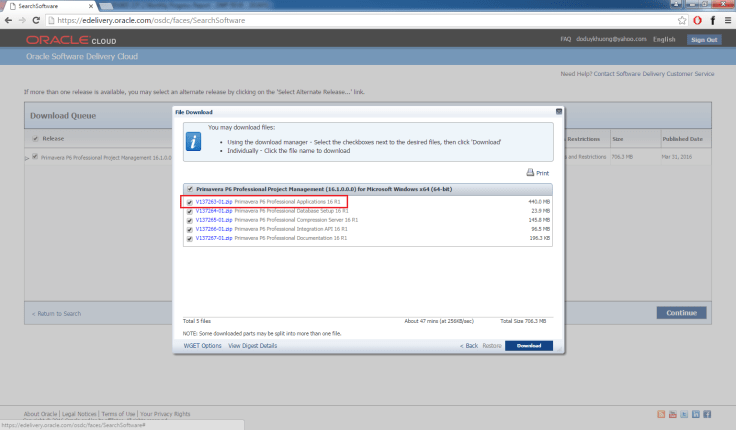Uncheck the V137263-01.zip file checkbox

pos(189,201)
